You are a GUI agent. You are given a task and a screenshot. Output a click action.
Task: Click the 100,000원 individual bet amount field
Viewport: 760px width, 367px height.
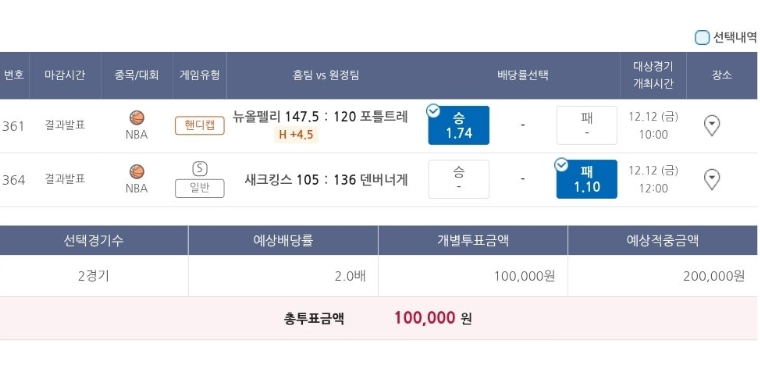coord(473,276)
